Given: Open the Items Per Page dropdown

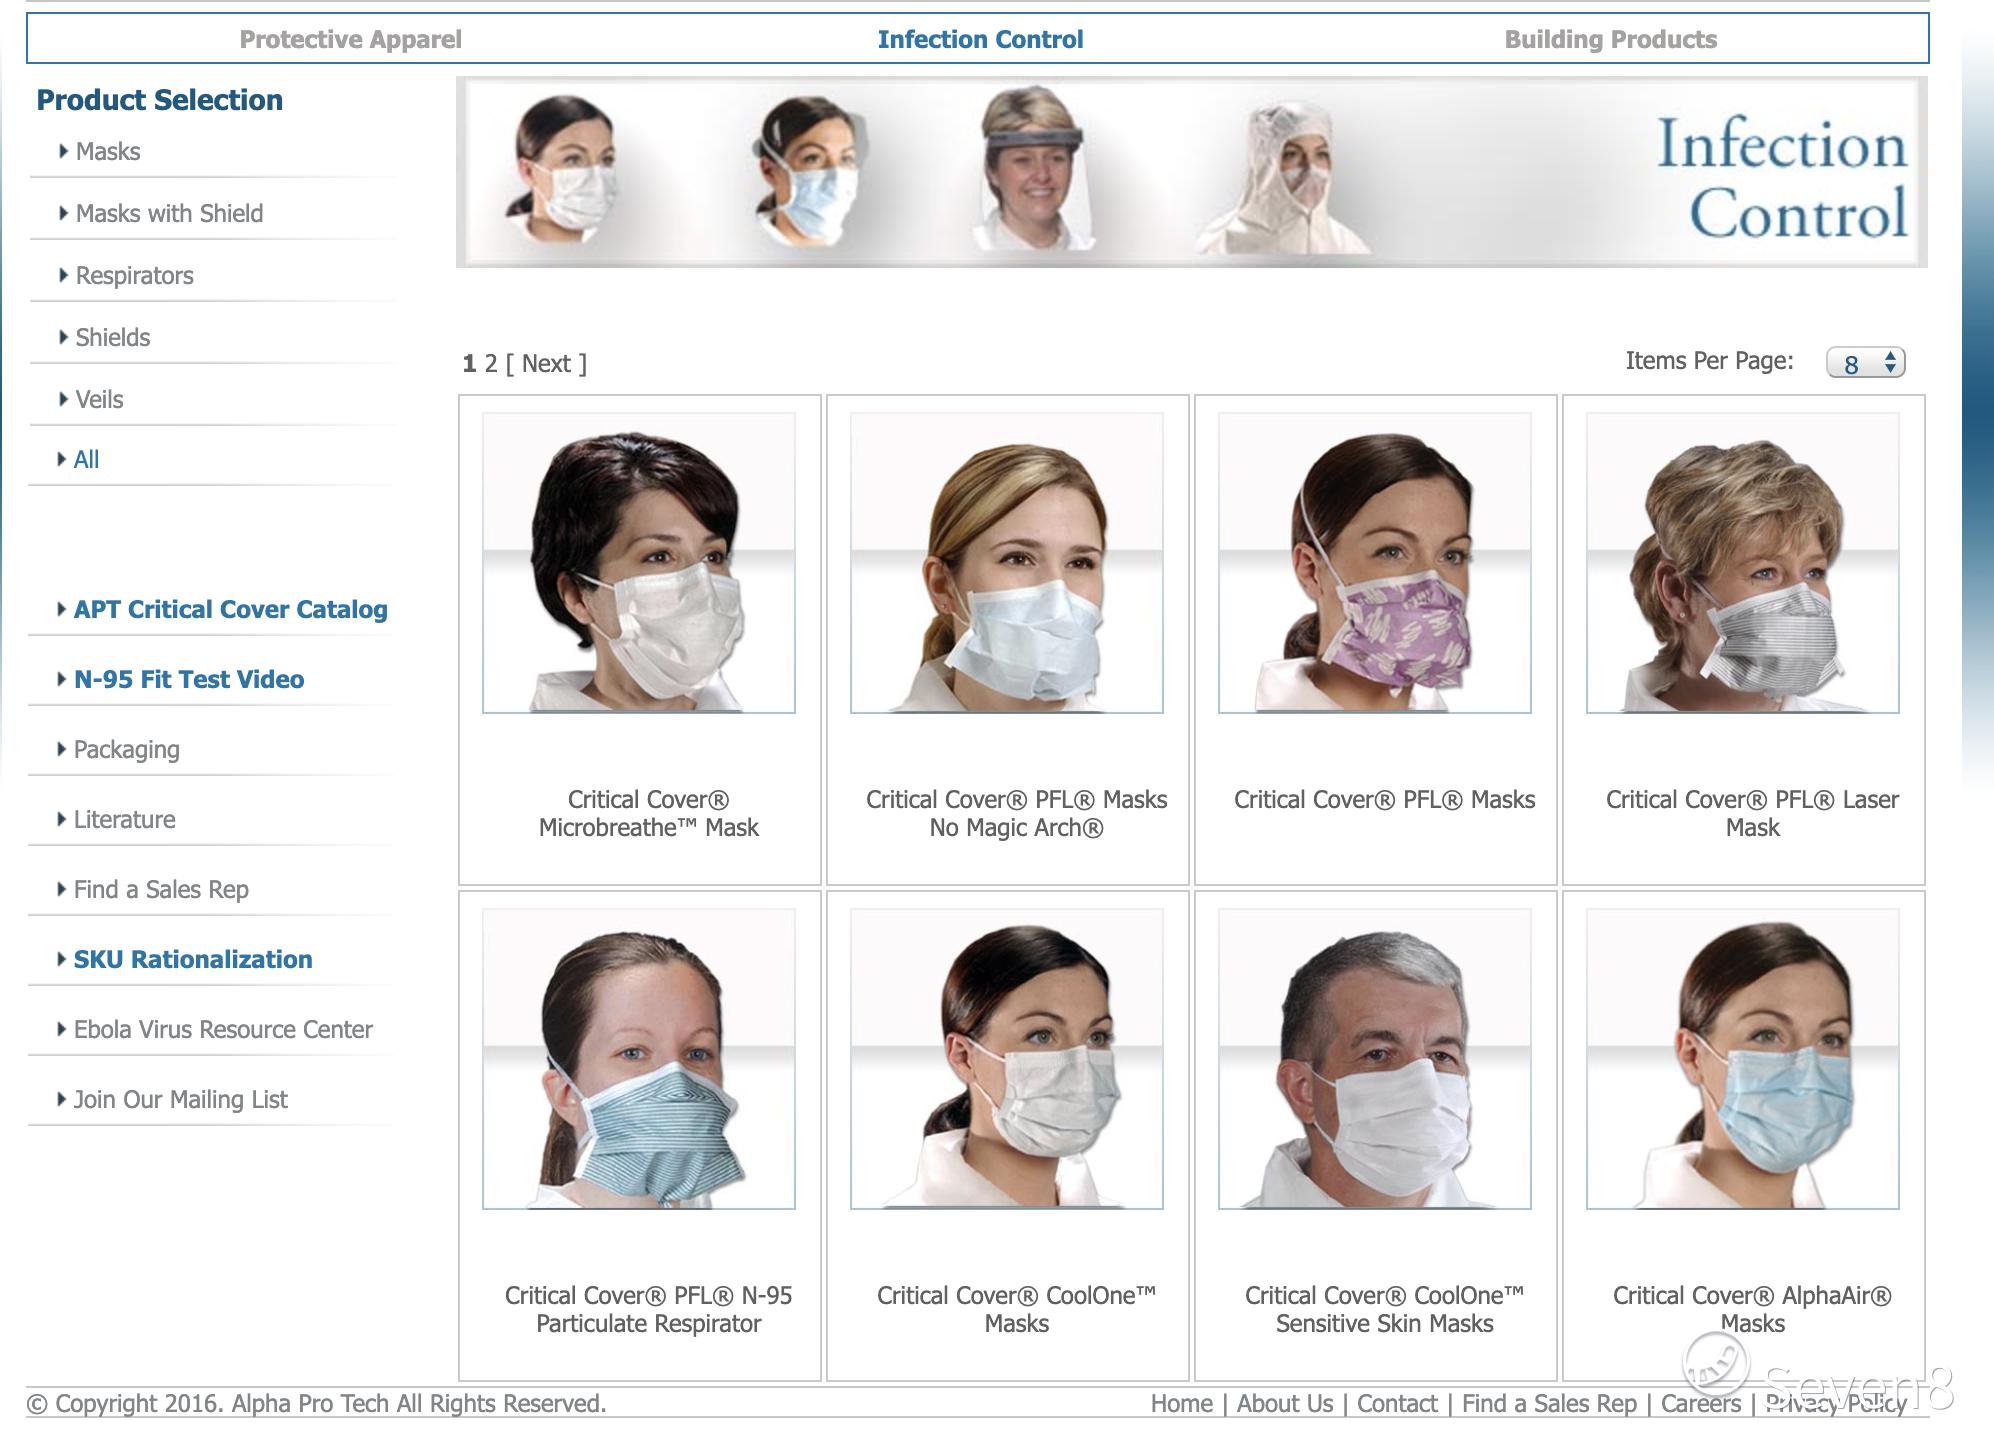Looking at the screenshot, I should tap(1865, 363).
